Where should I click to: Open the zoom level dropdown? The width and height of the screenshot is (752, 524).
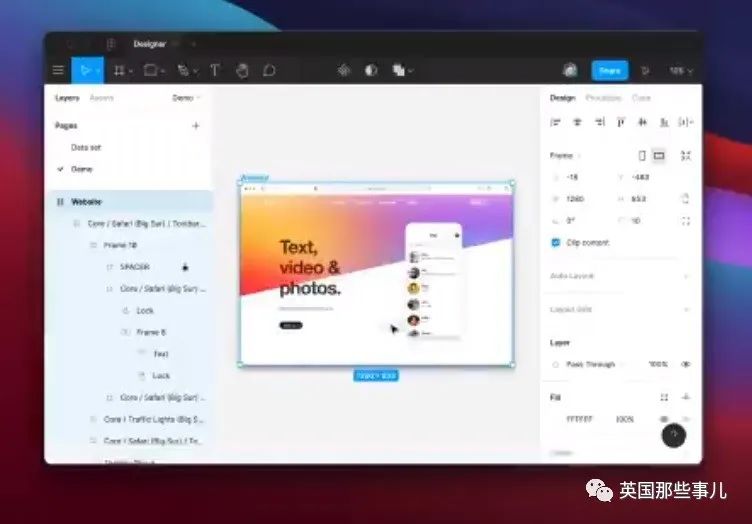(681, 70)
